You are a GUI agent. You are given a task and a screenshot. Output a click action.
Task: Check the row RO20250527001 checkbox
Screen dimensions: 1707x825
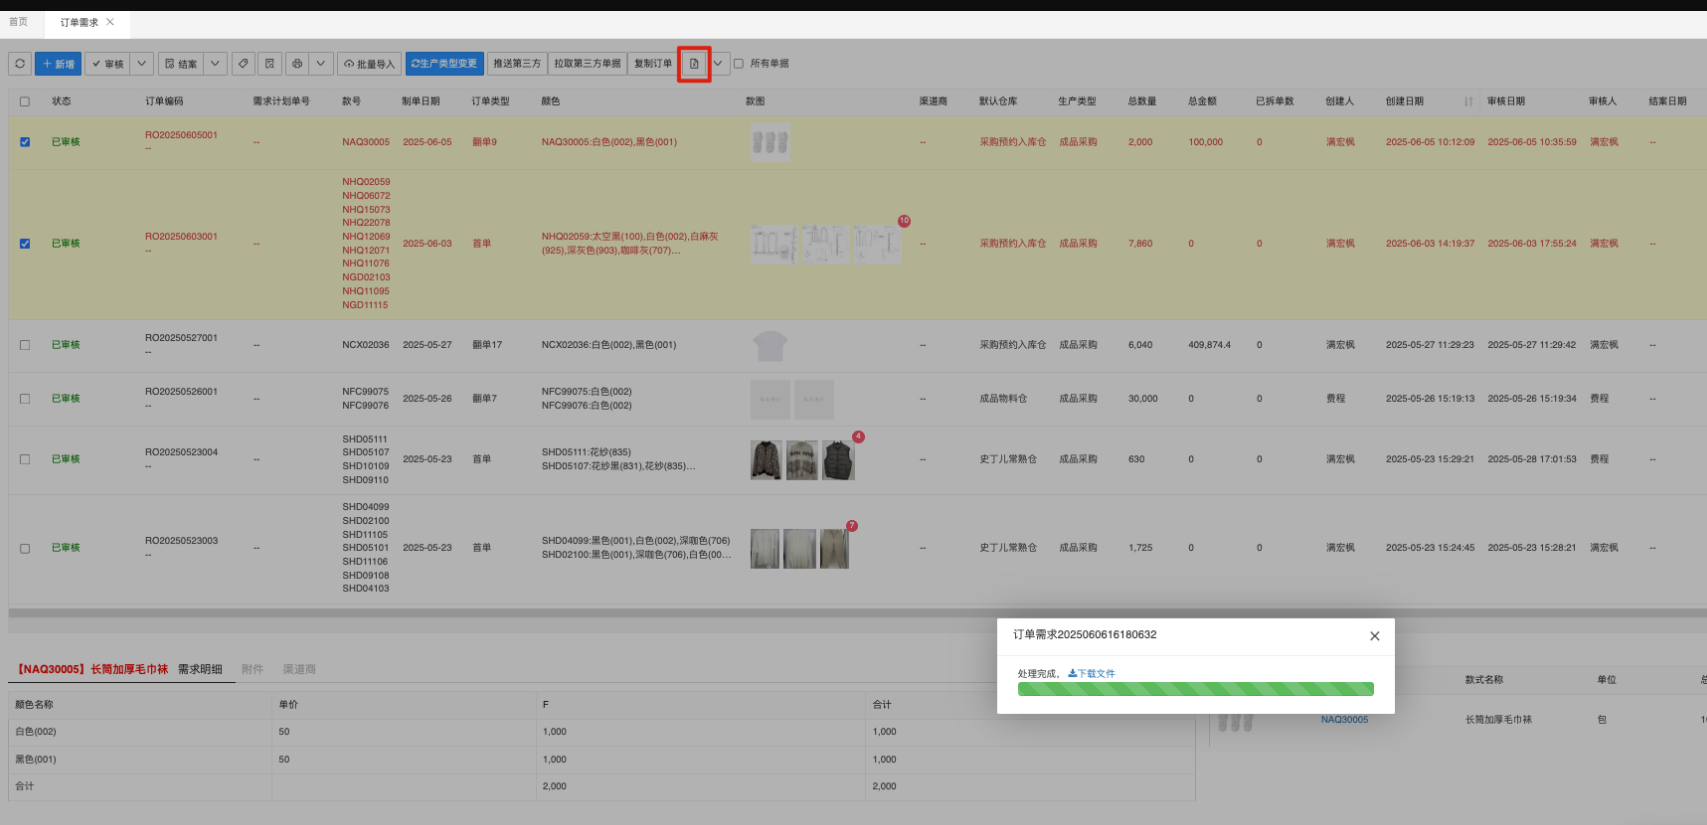click(x=25, y=345)
